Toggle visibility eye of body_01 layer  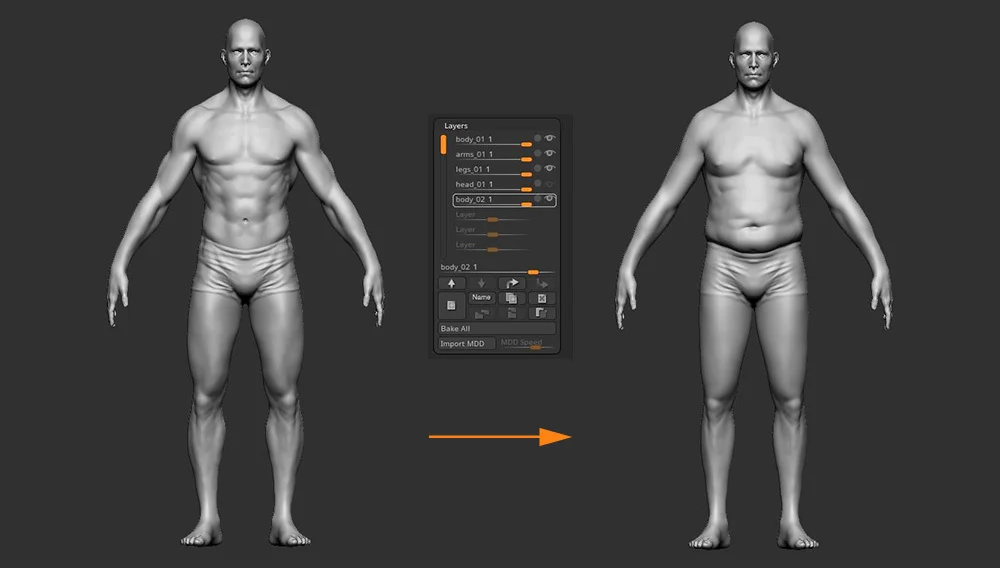[550, 138]
